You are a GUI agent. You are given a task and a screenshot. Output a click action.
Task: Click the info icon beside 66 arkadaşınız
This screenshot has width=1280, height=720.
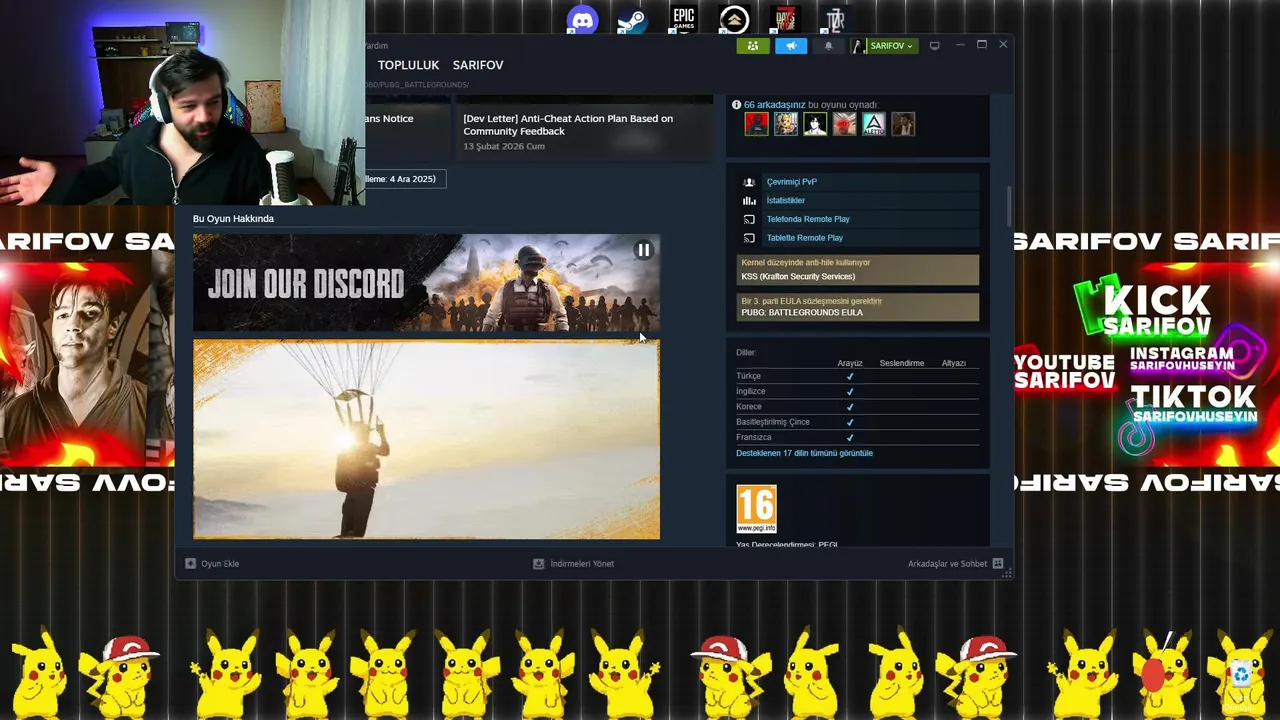(x=736, y=104)
